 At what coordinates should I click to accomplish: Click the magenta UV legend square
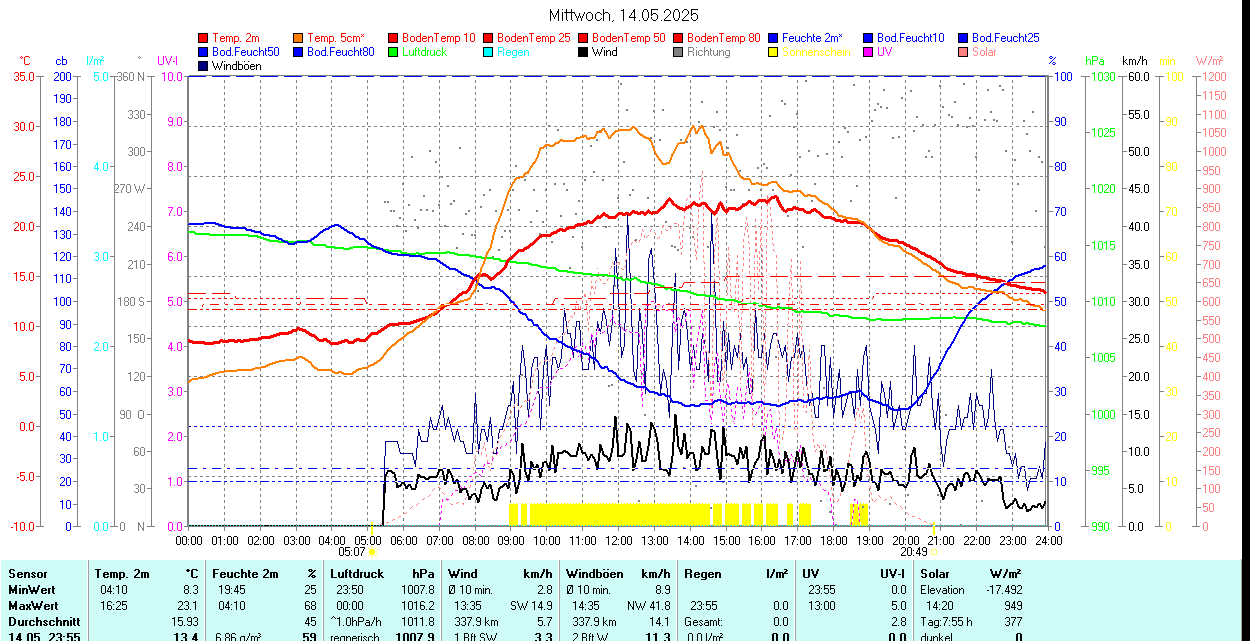(x=869, y=52)
